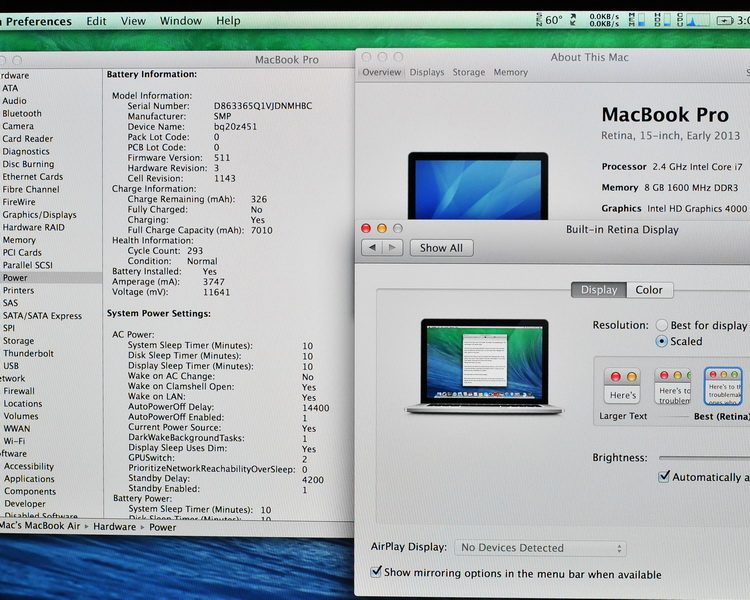The image size is (750, 600).
Task: Select Printers in the sidebar
Action: [19, 290]
